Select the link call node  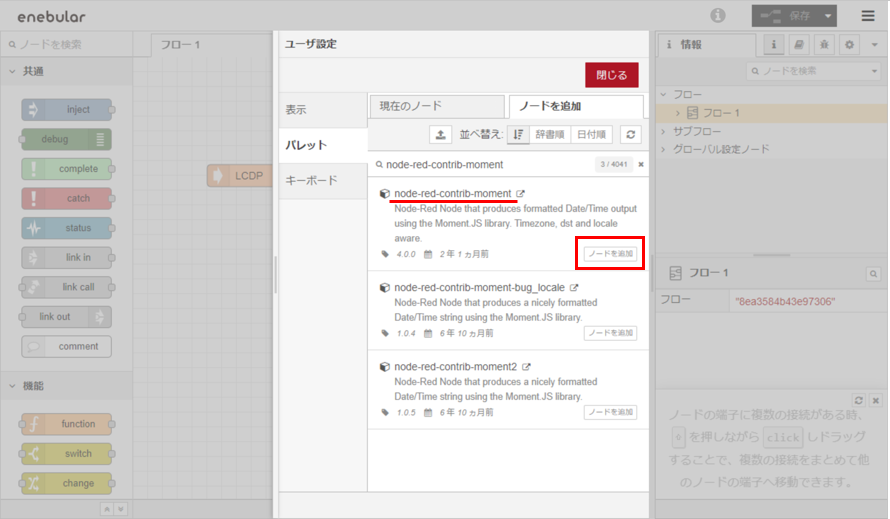click(67, 287)
